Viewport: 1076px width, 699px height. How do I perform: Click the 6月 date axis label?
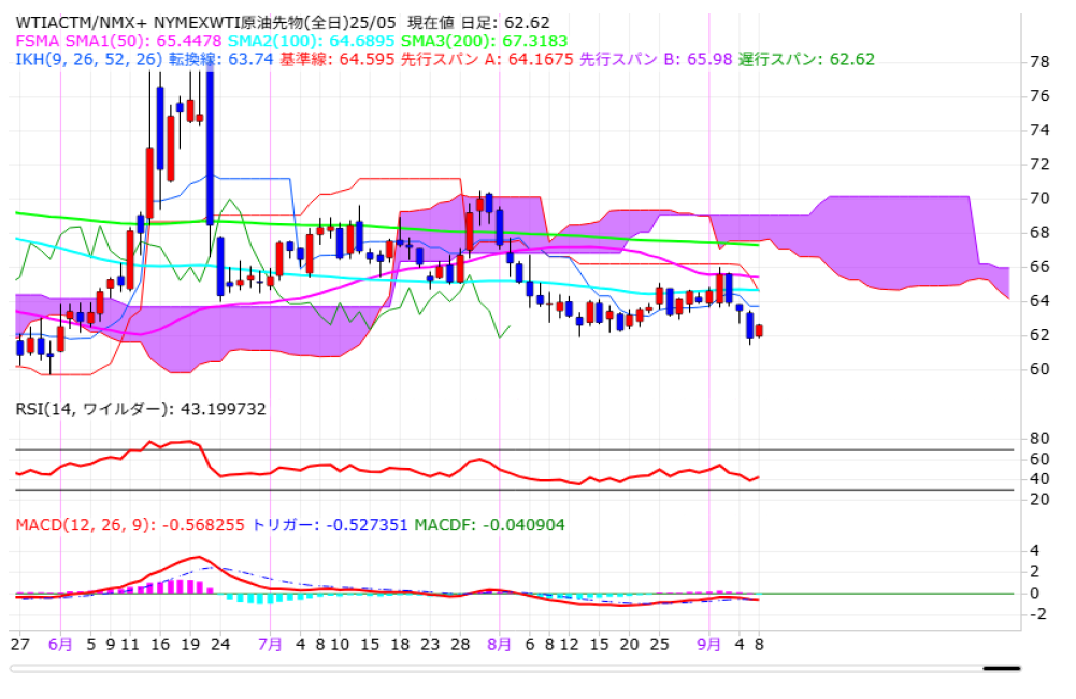60,645
